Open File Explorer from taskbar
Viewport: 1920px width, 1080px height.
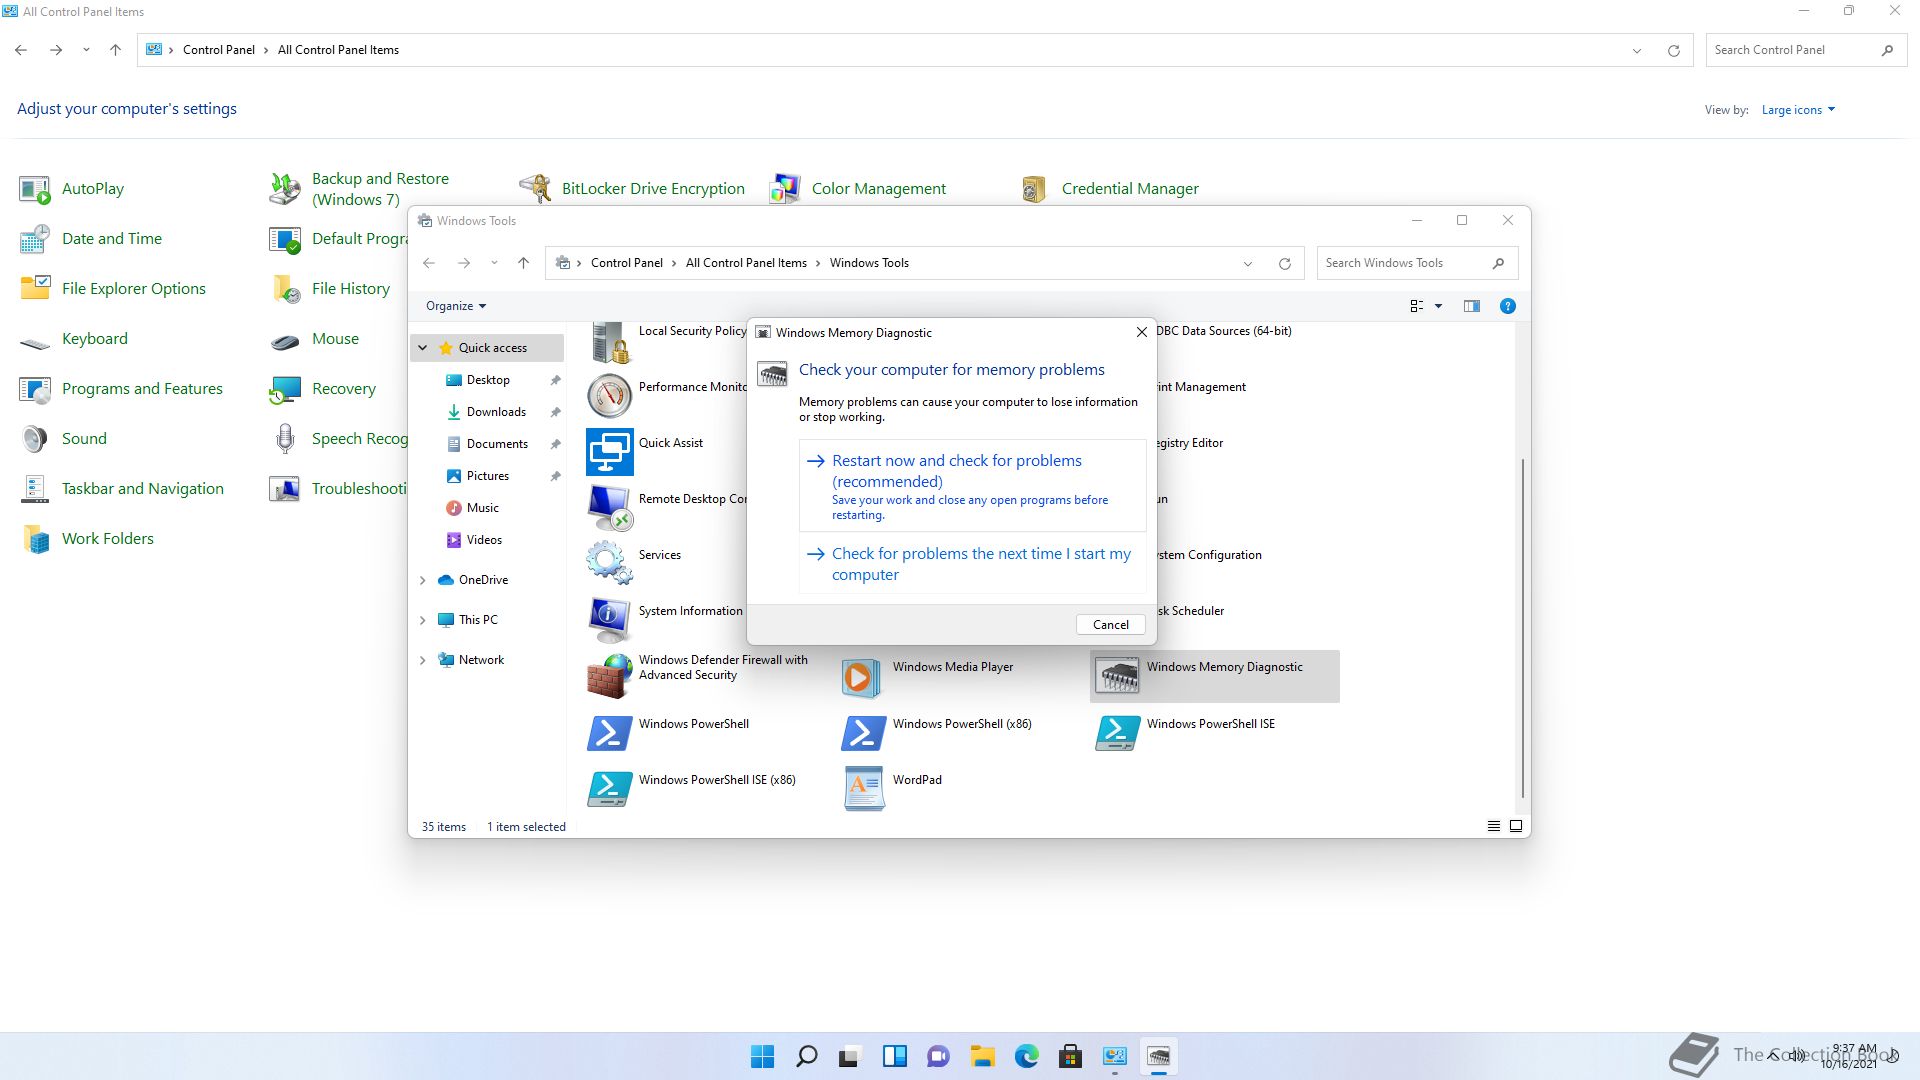click(x=982, y=1056)
